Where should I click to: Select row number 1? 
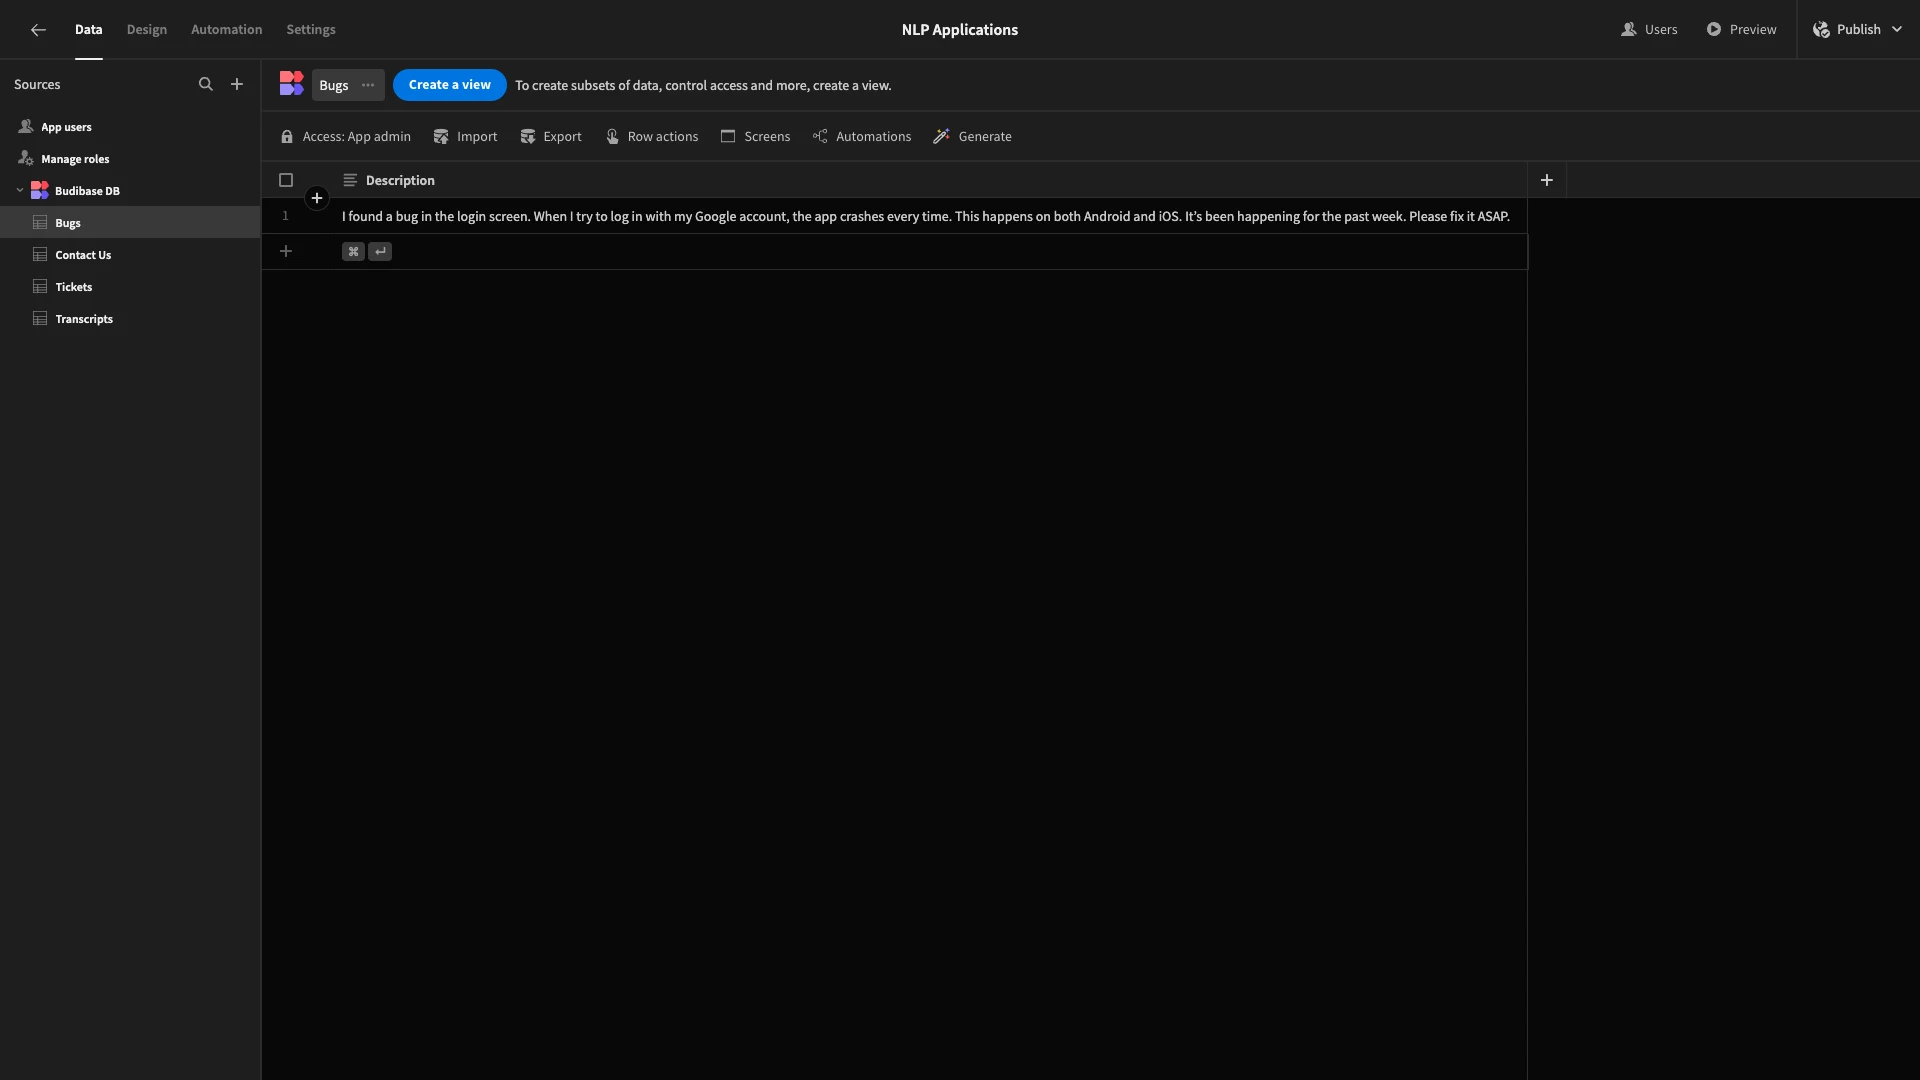click(x=285, y=216)
